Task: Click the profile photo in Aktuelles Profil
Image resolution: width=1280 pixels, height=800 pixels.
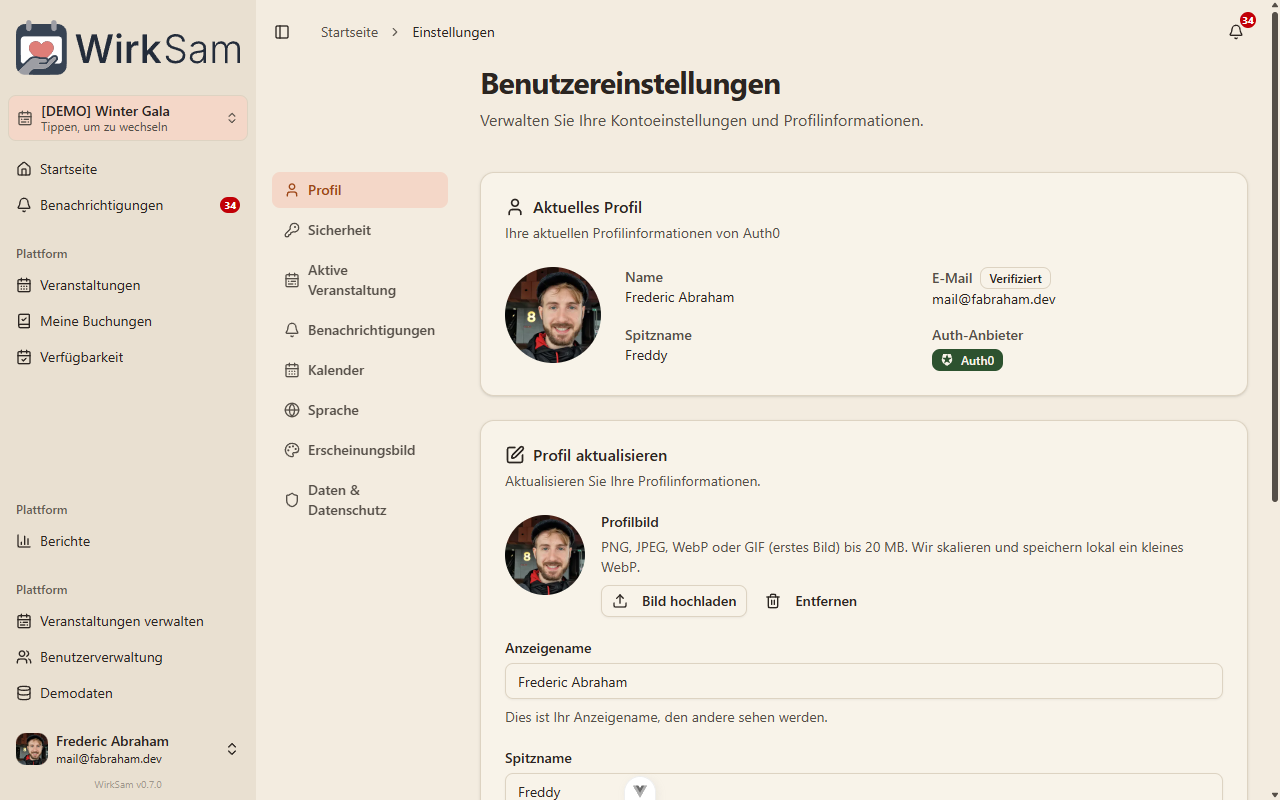Action: click(553, 315)
